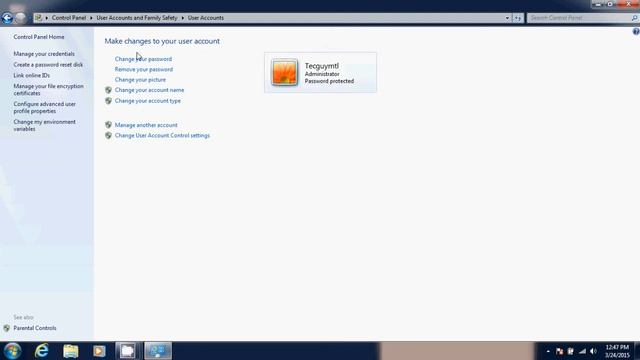
Task: Open Windows Media Player on taskbar
Action: tap(99, 351)
